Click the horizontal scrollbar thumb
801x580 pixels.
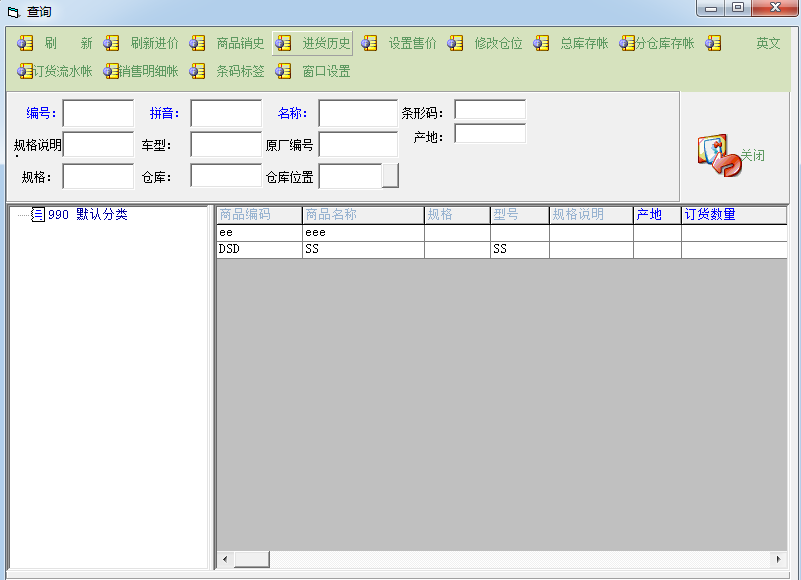(x=252, y=559)
